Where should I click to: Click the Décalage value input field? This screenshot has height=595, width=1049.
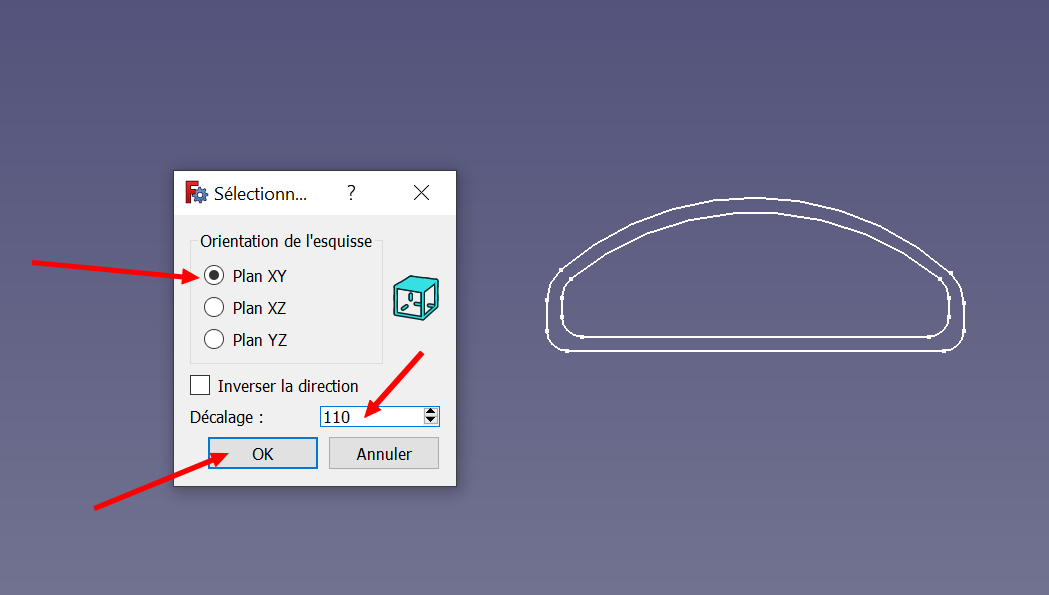coord(371,416)
